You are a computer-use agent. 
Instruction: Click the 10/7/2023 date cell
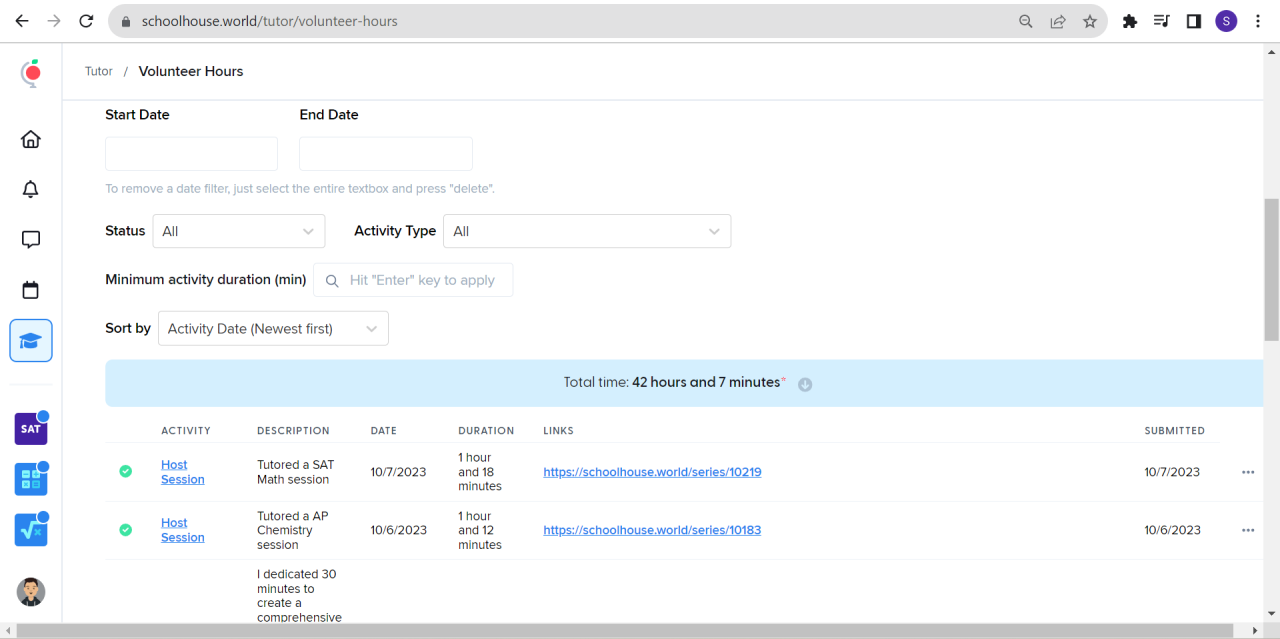(398, 472)
